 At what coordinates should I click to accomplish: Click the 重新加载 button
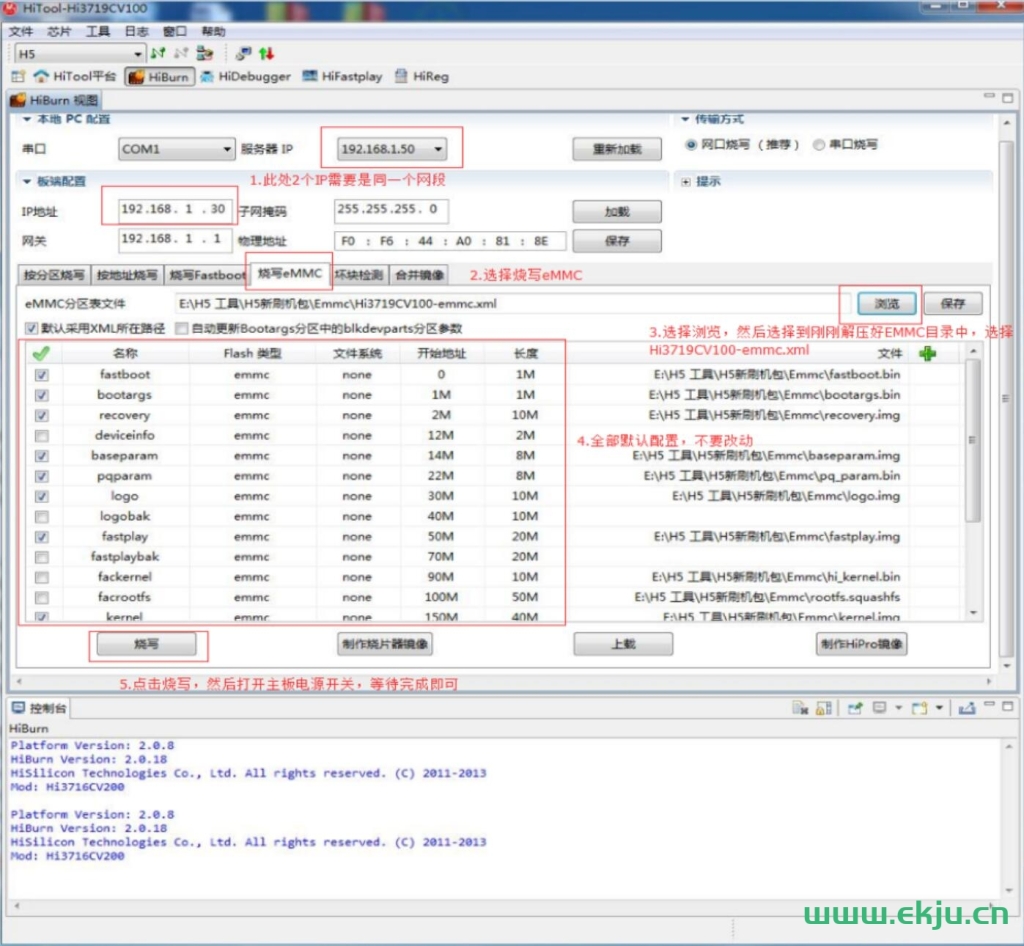(x=616, y=149)
